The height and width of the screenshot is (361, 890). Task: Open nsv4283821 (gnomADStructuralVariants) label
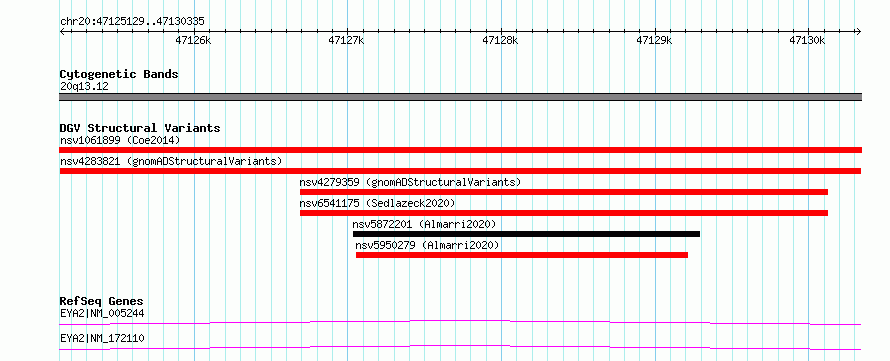(171, 161)
